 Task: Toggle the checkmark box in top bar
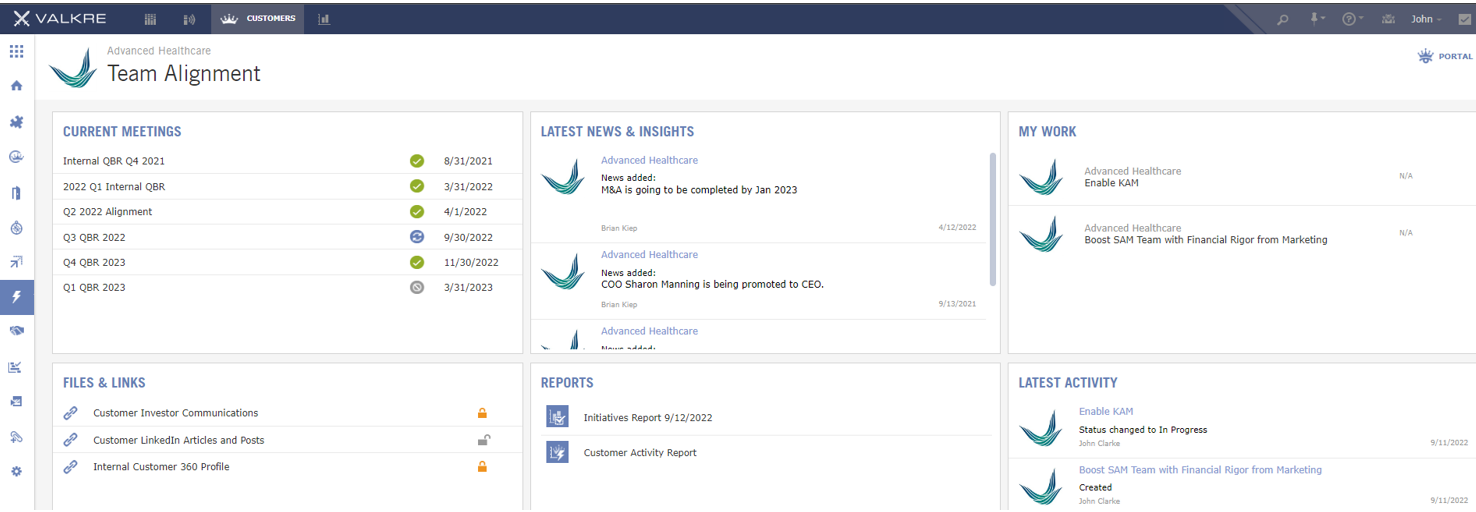(1464, 19)
